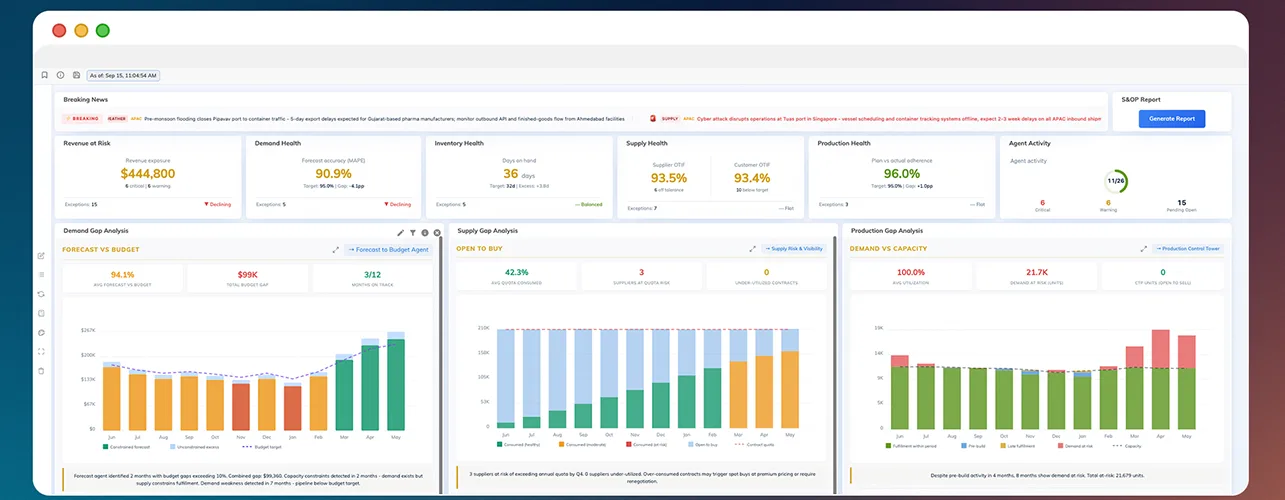Viewport: 1285px width, 500px height.
Task: Open the Tuas port cyber attack news
Action: [x=898, y=118]
